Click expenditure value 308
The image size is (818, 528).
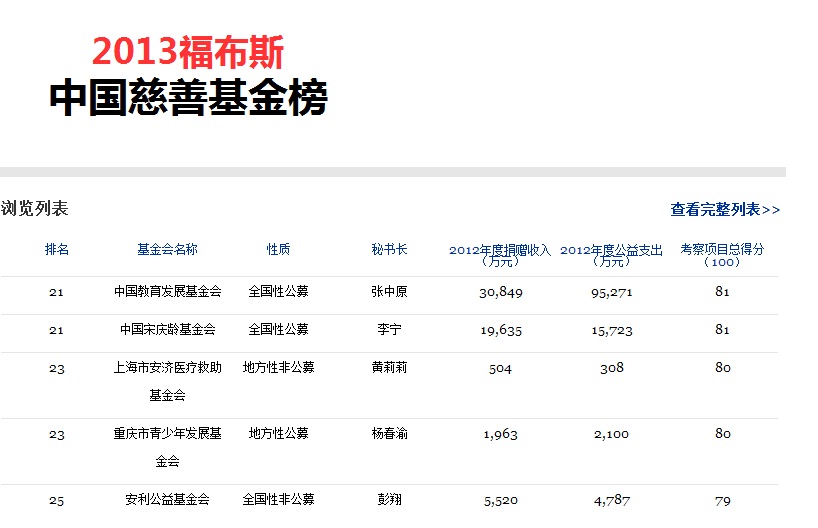(x=611, y=368)
